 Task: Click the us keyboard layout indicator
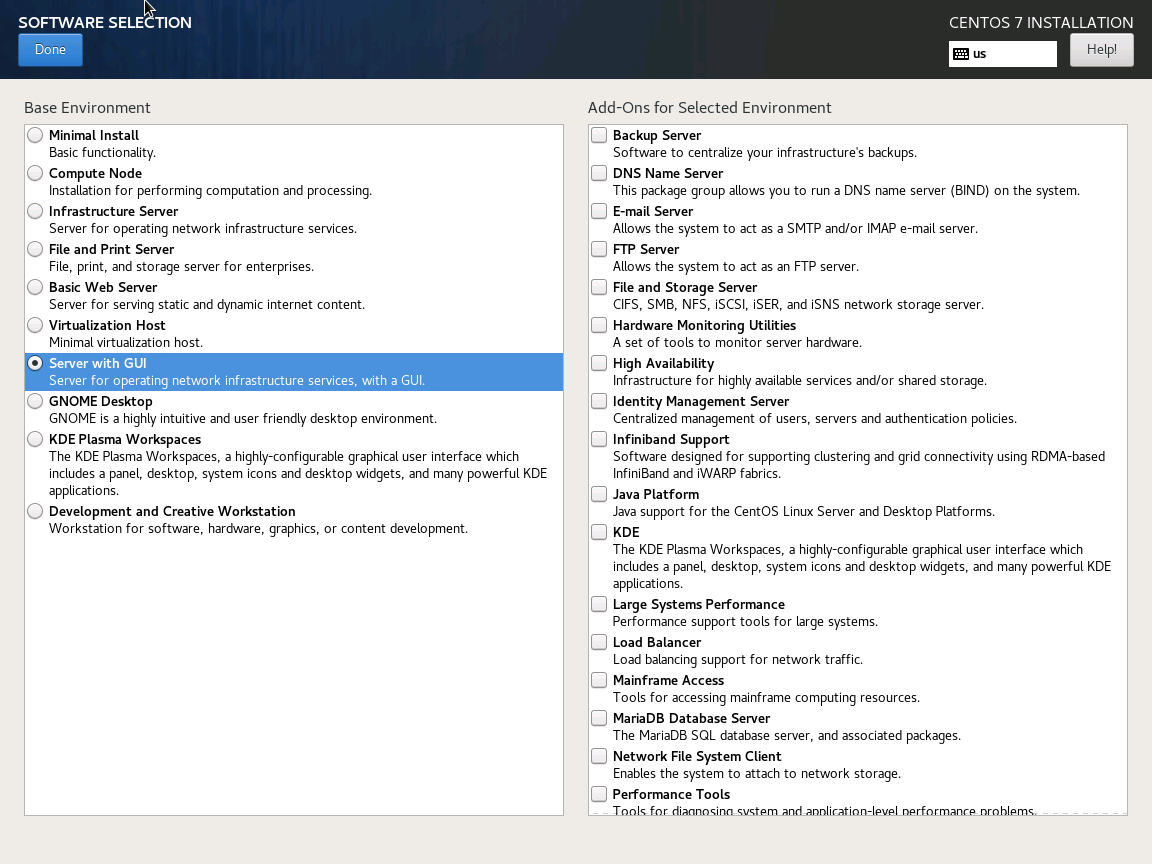[1002, 54]
